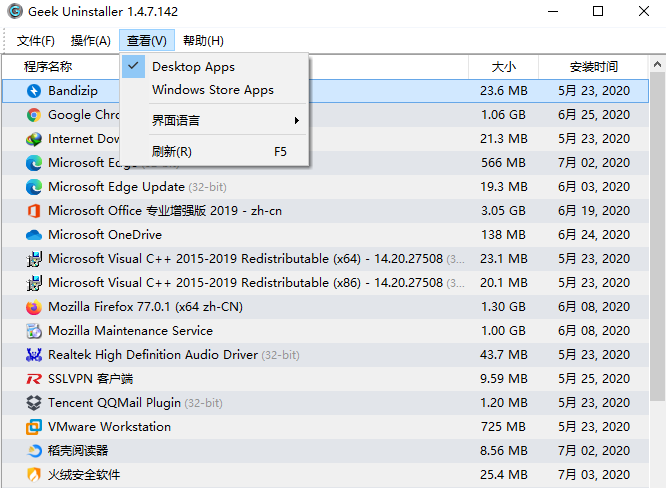Click the 稻壳阅读器 icon
The width and height of the screenshot is (666, 488).
[34, 451]
